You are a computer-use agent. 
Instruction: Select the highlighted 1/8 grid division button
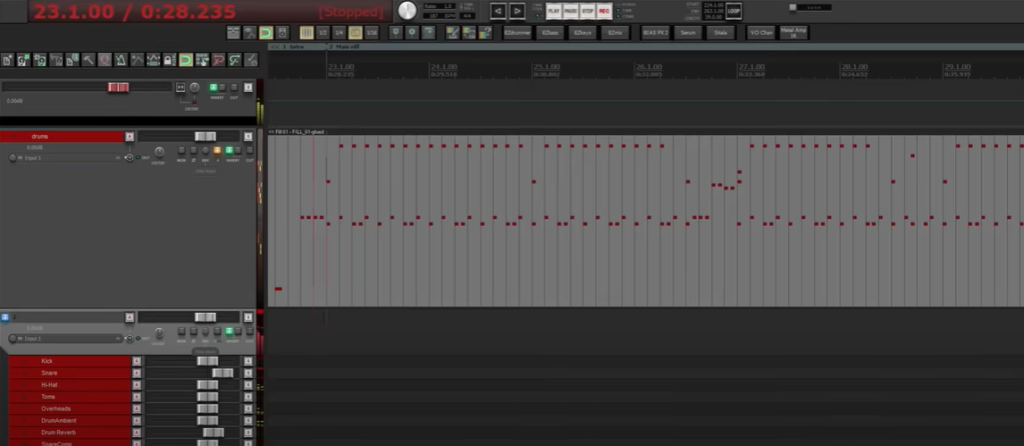tap(355, 33)
